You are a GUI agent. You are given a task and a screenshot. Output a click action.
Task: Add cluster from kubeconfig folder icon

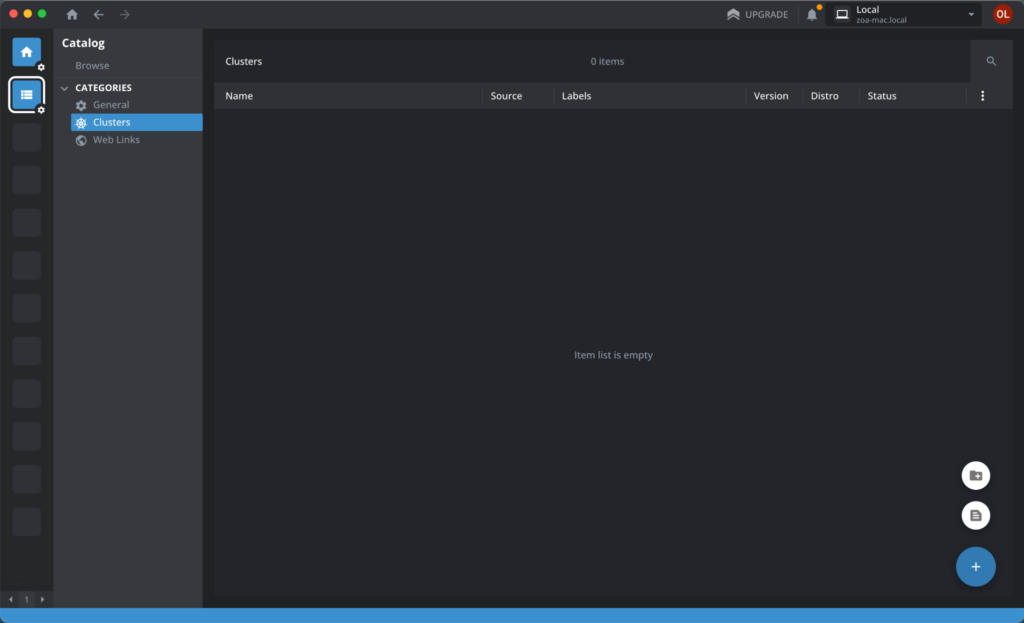click(975, 475)
